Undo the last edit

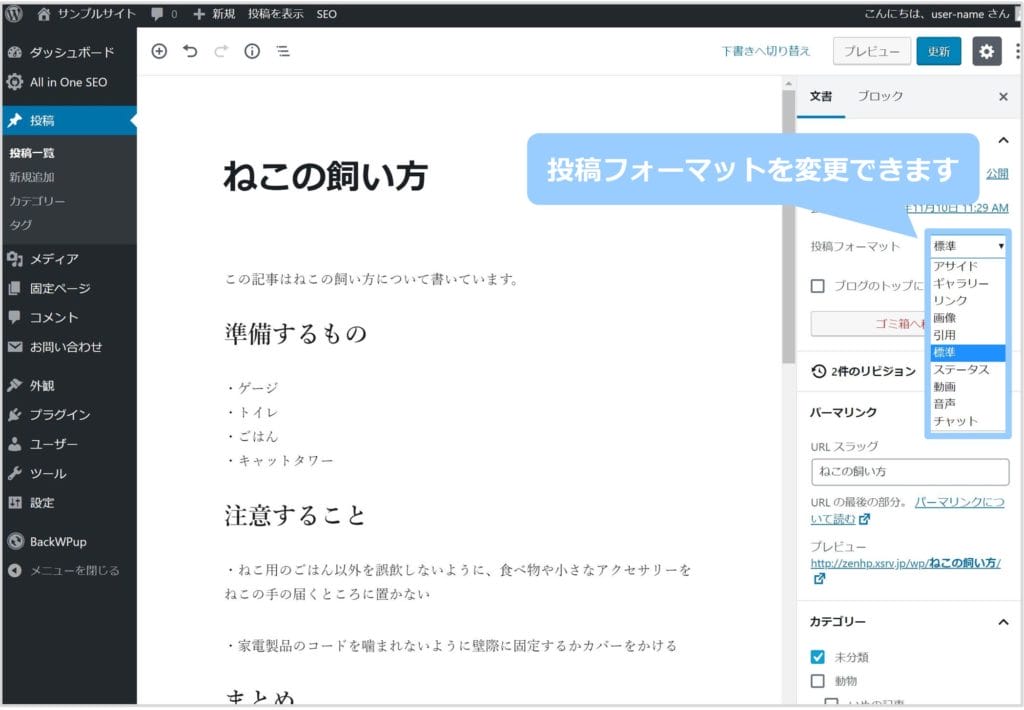190,51
